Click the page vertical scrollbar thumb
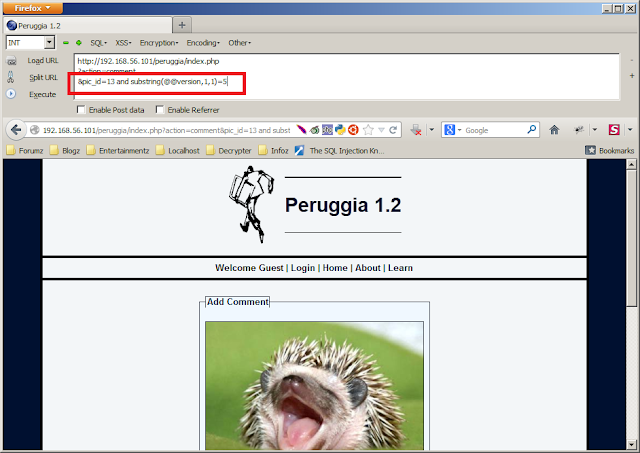Viewport: 640px width, 453px height. pyautogui.click(x=631, y=238)
